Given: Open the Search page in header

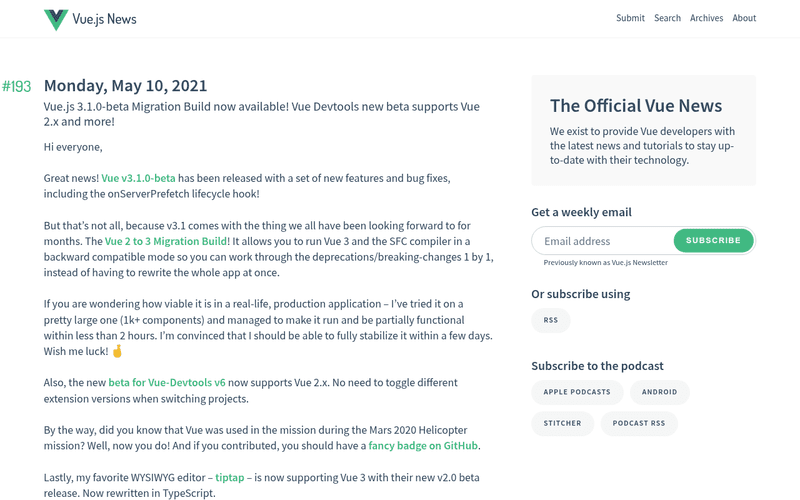Looking at the screenshot, I should [667, 18].
